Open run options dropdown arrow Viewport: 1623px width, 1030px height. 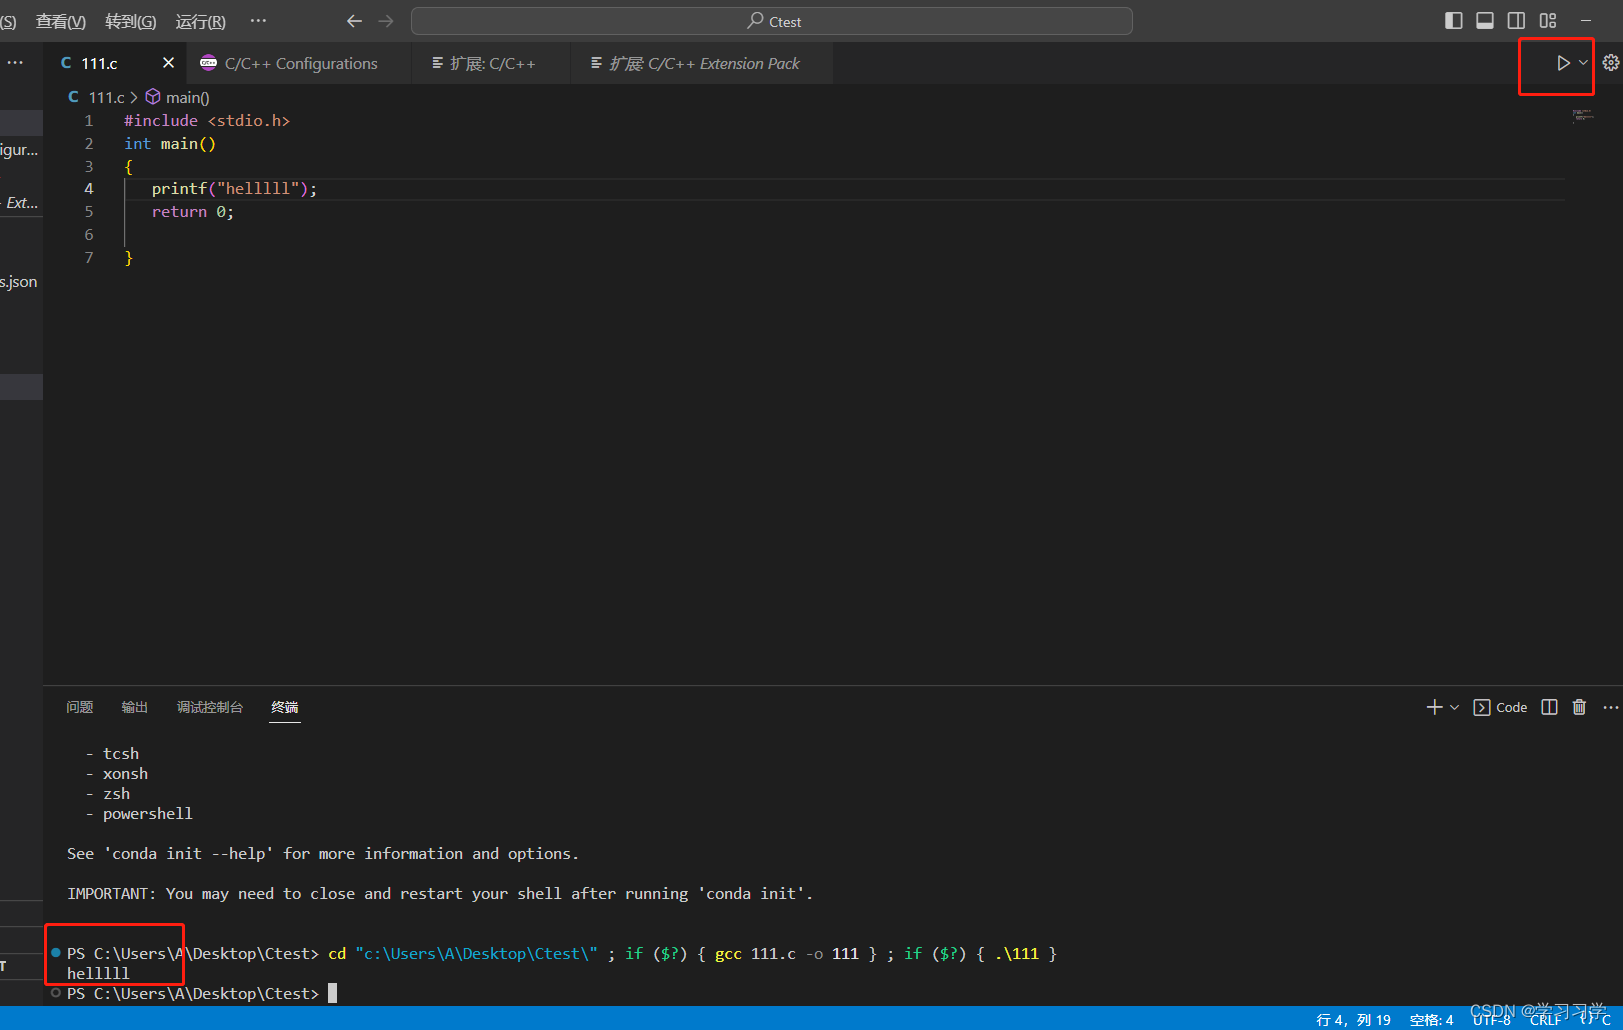pos(1583,63)
